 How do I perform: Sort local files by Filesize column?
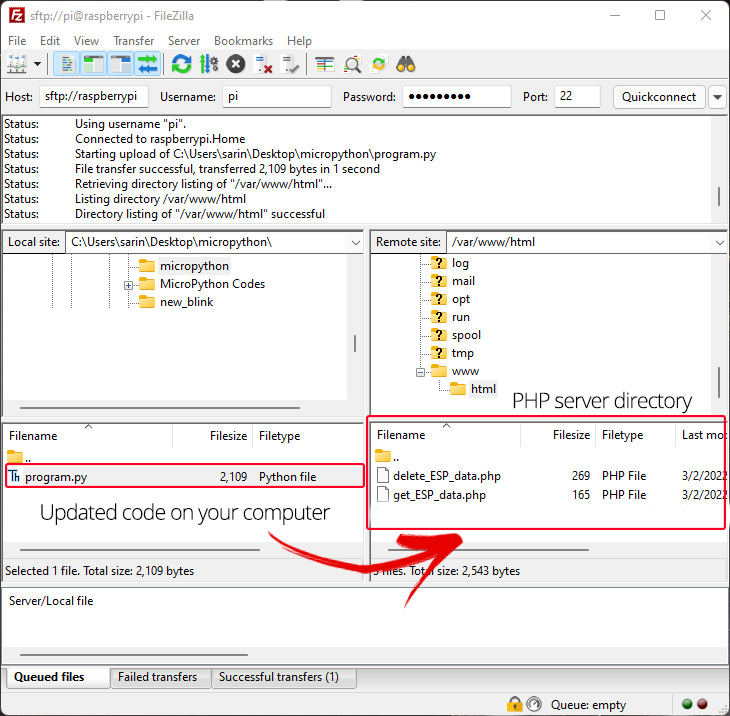tap(213, 436)
